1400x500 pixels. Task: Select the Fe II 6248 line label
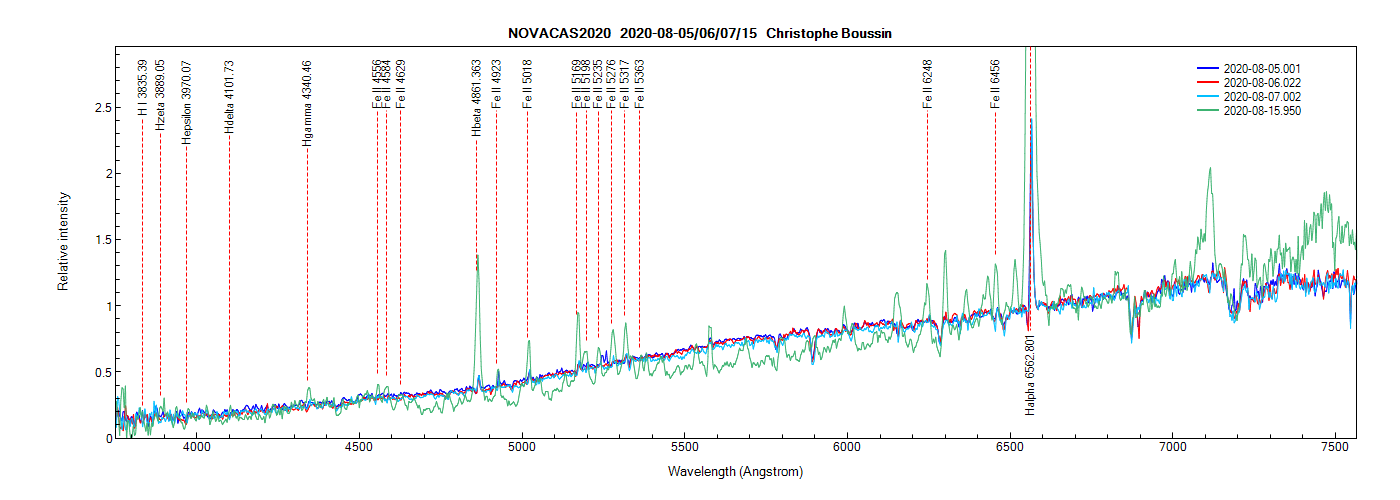coord(928,84)
